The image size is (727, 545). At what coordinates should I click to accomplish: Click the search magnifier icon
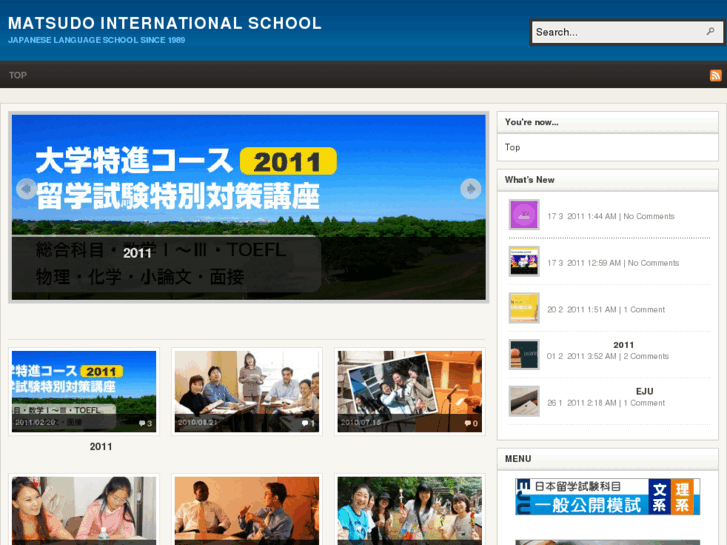click(711, 32)
